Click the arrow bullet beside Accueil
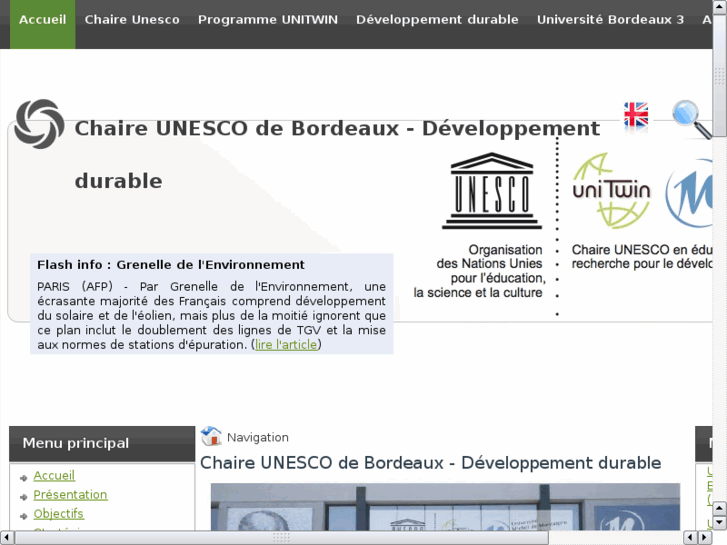727x545 pixels. click(x=24, y=478)
